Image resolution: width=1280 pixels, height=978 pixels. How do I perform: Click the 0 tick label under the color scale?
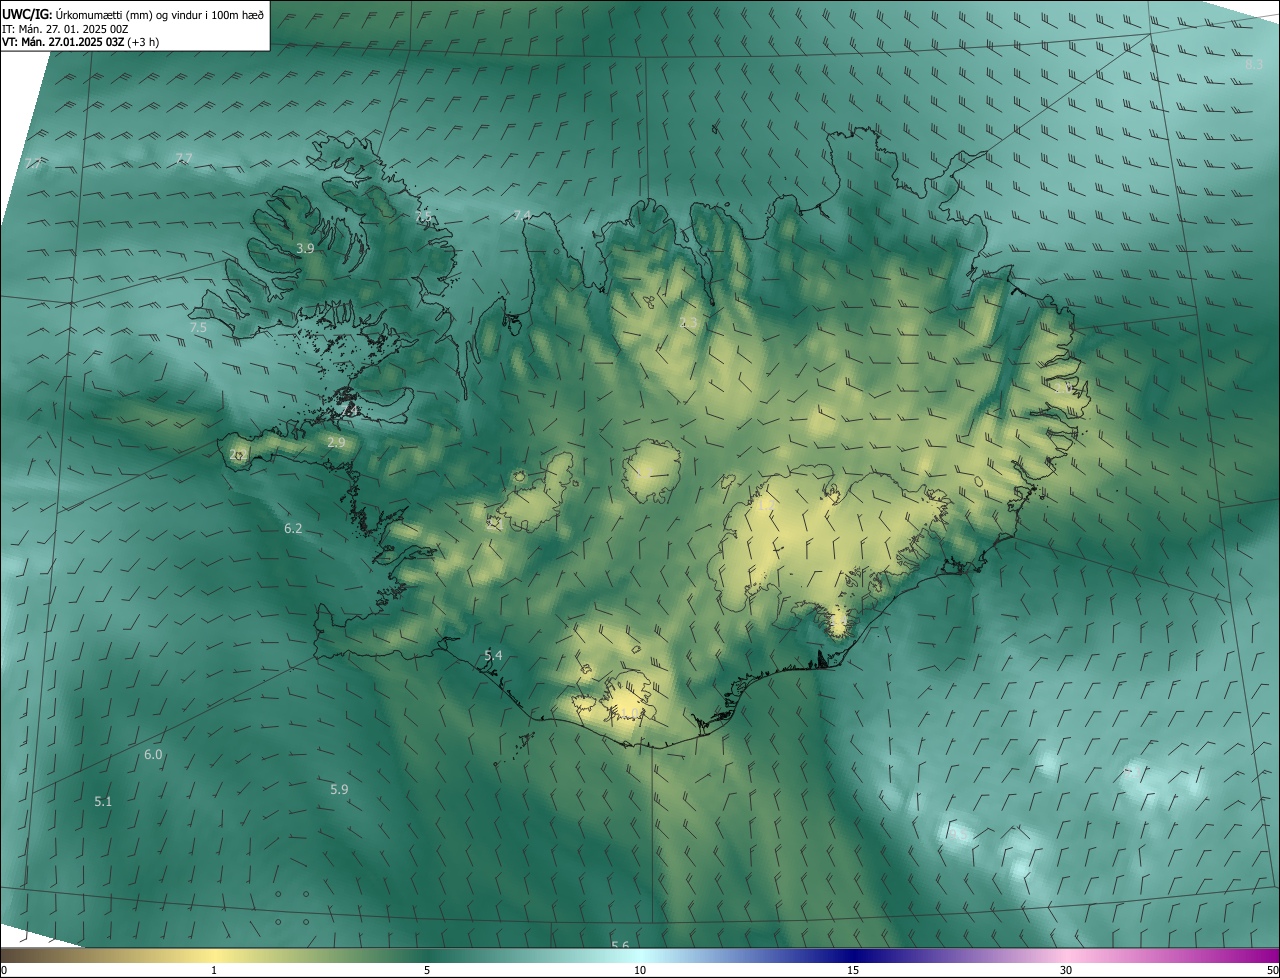pyautogui.click(x=4, y=970)
